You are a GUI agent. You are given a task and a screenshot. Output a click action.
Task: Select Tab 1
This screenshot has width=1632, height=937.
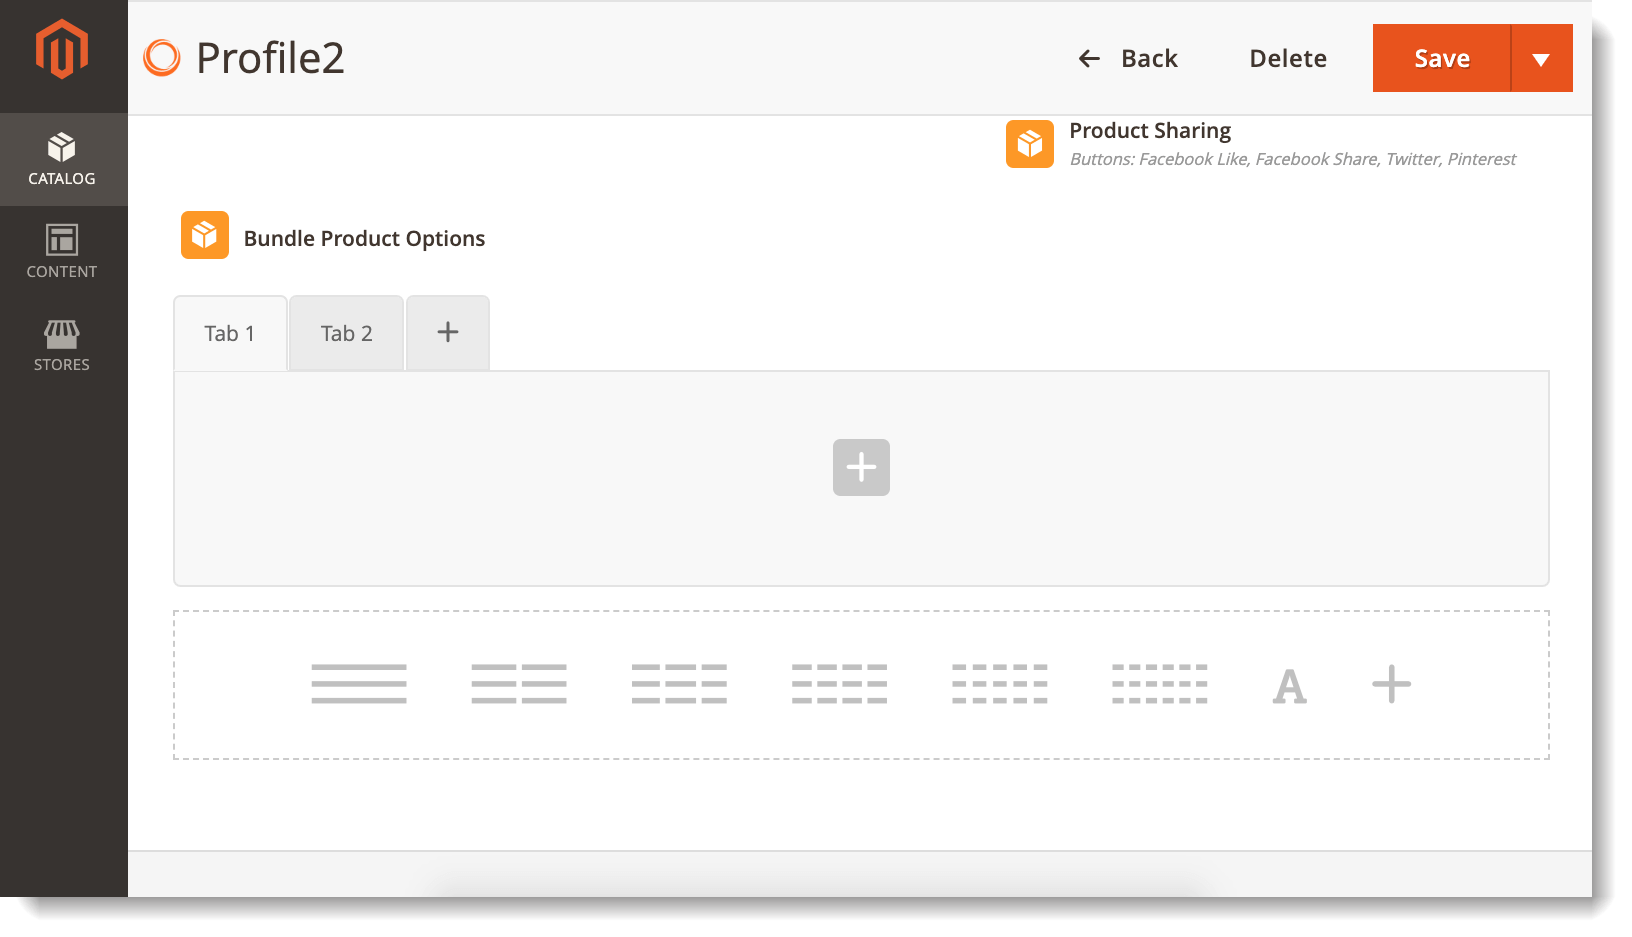pyautogui.click(x=230, y=333)
